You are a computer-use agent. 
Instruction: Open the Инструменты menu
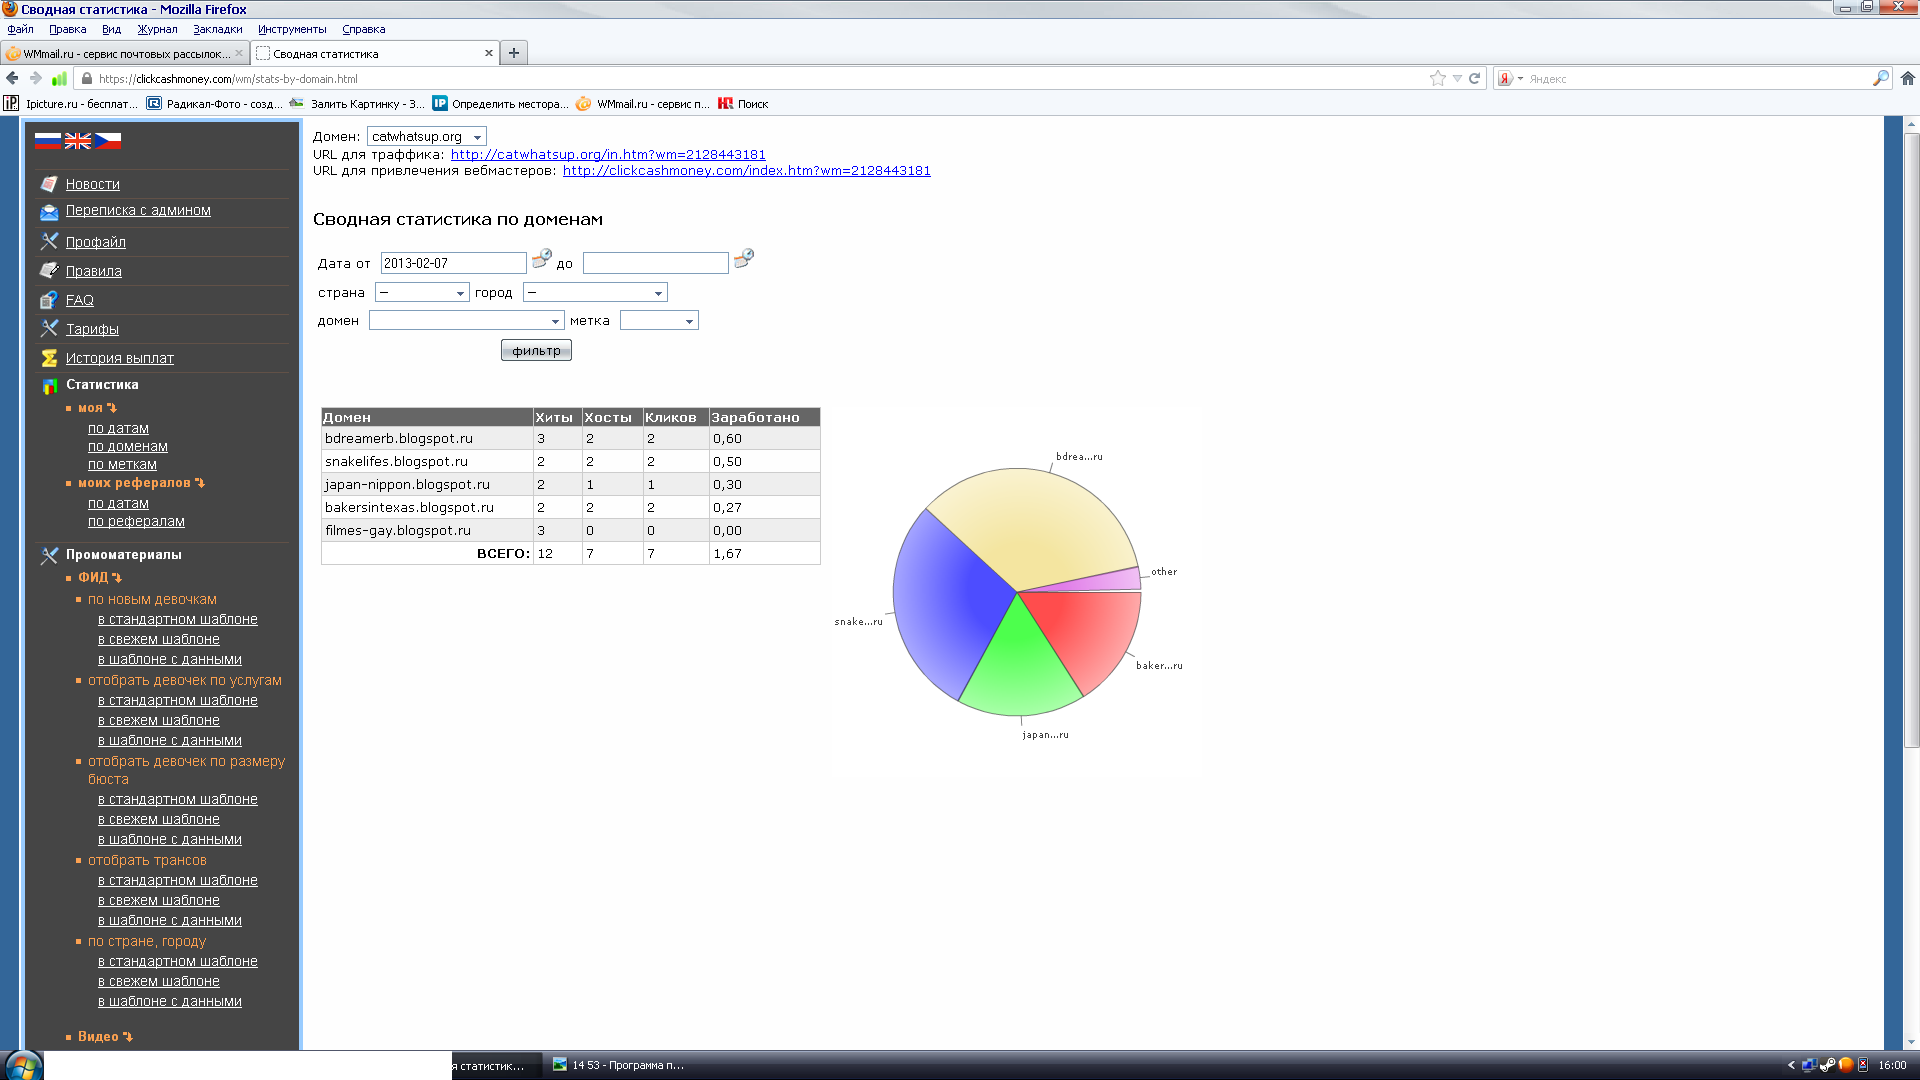point(292,29)
